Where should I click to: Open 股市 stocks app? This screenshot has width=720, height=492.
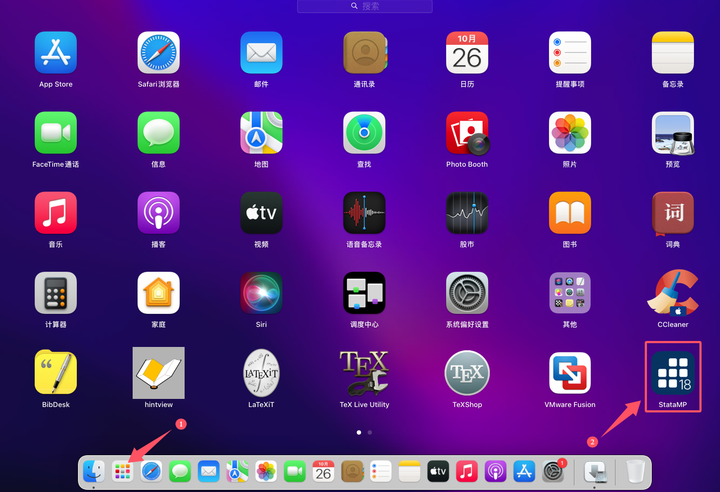click(x=467, y=213)
